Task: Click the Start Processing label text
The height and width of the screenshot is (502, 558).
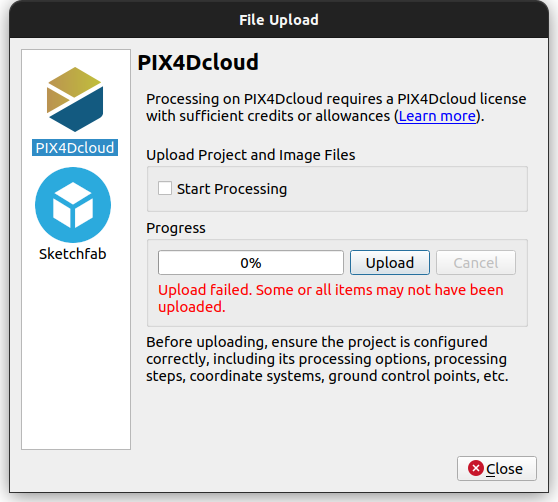Action: click(x=232, y=189)
